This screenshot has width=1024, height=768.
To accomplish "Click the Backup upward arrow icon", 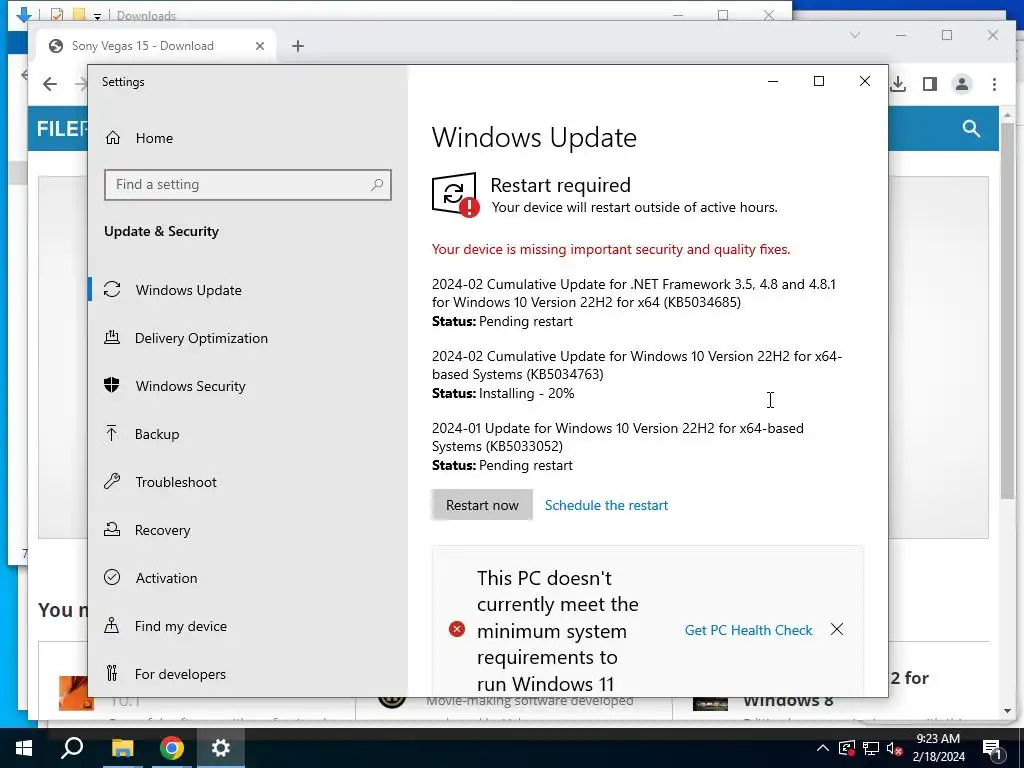I will (112, 433).
